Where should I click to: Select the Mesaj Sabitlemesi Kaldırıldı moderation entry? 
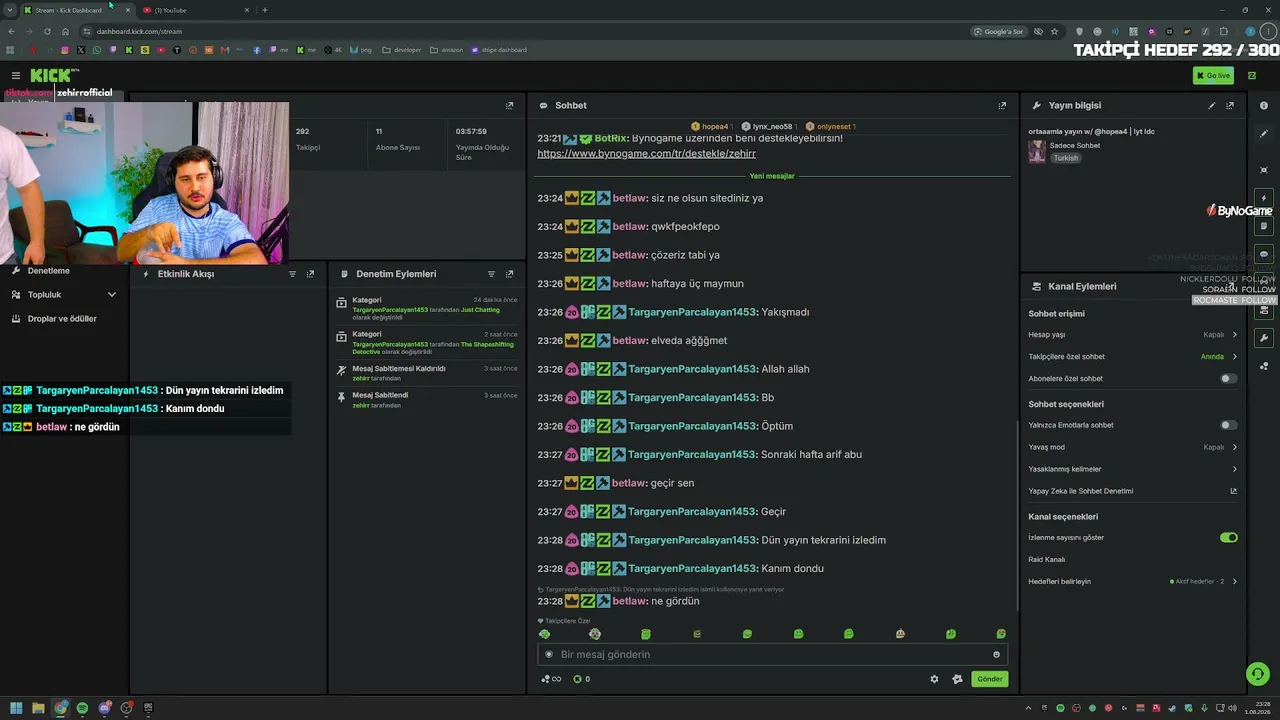tap(427, 373)
